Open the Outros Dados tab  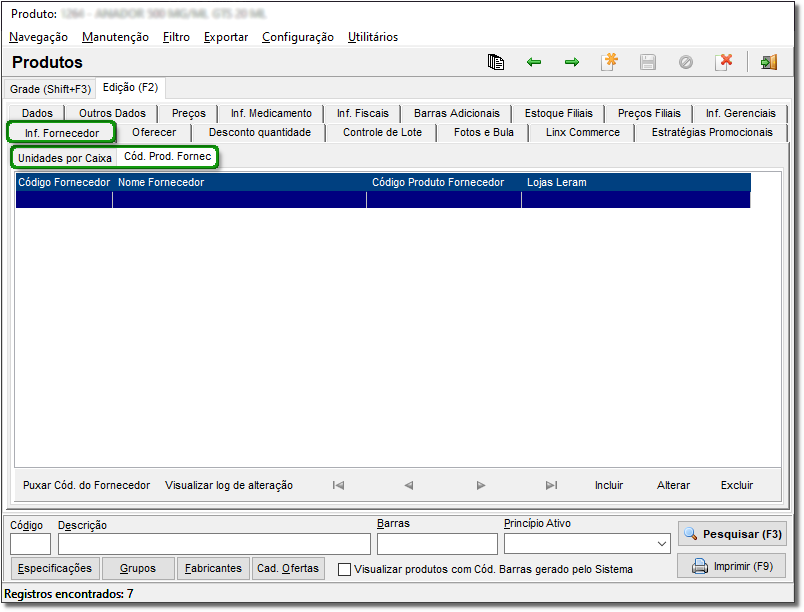click(112, 113)
